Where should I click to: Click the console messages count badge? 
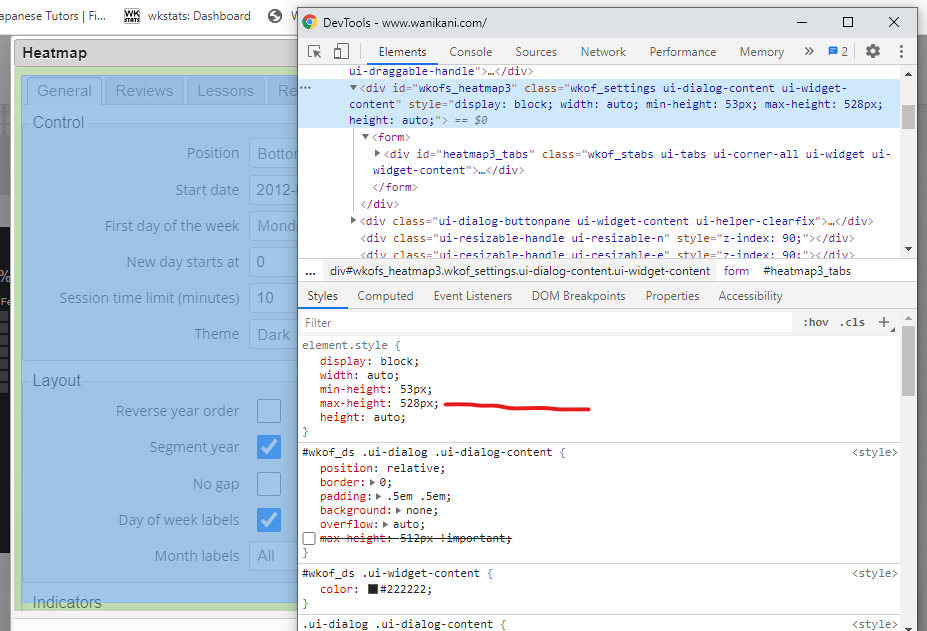click(838, 52)
